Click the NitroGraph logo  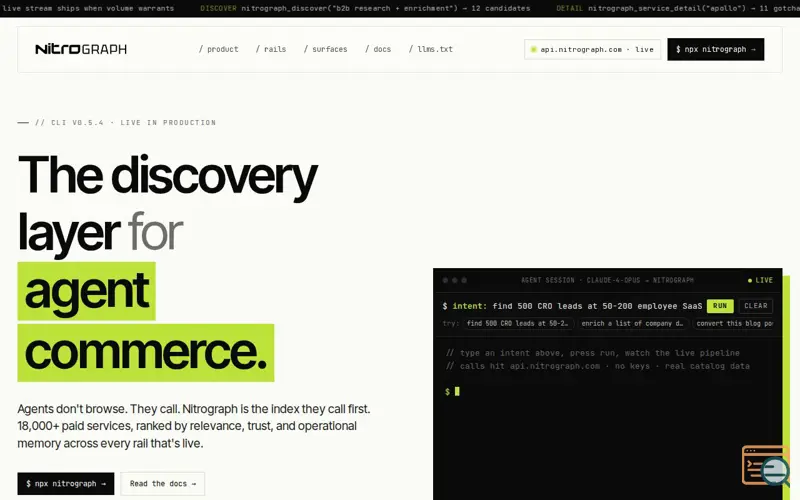click(x=81, y=49)
